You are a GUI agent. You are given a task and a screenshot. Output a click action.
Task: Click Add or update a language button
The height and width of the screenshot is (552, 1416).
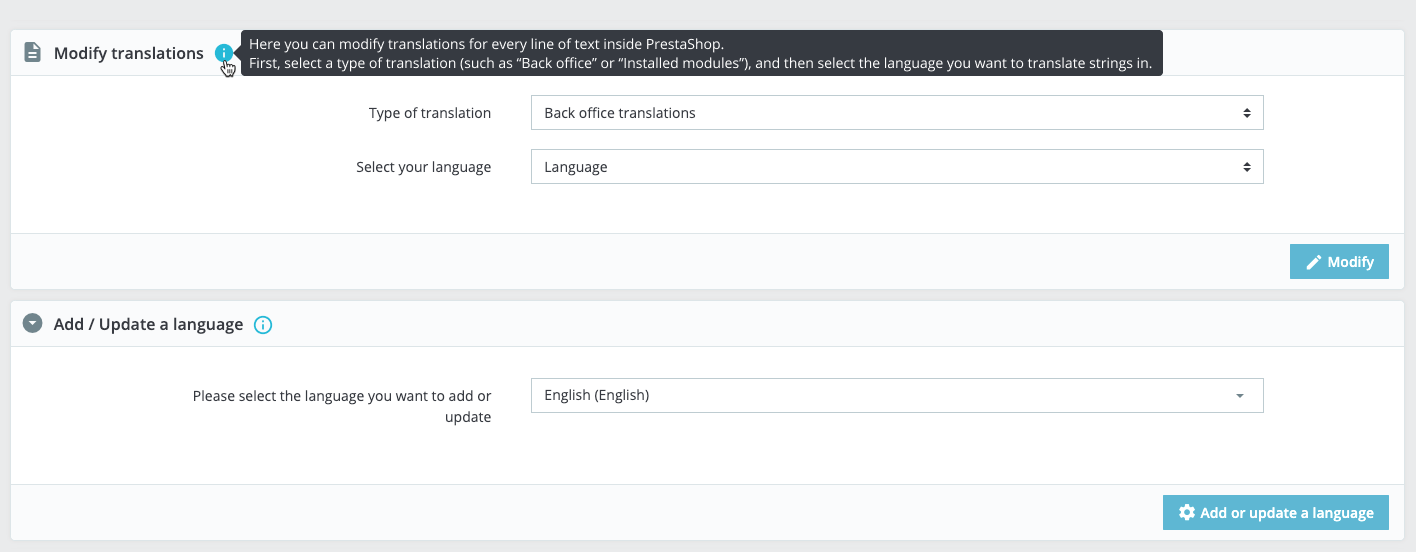1276,512
